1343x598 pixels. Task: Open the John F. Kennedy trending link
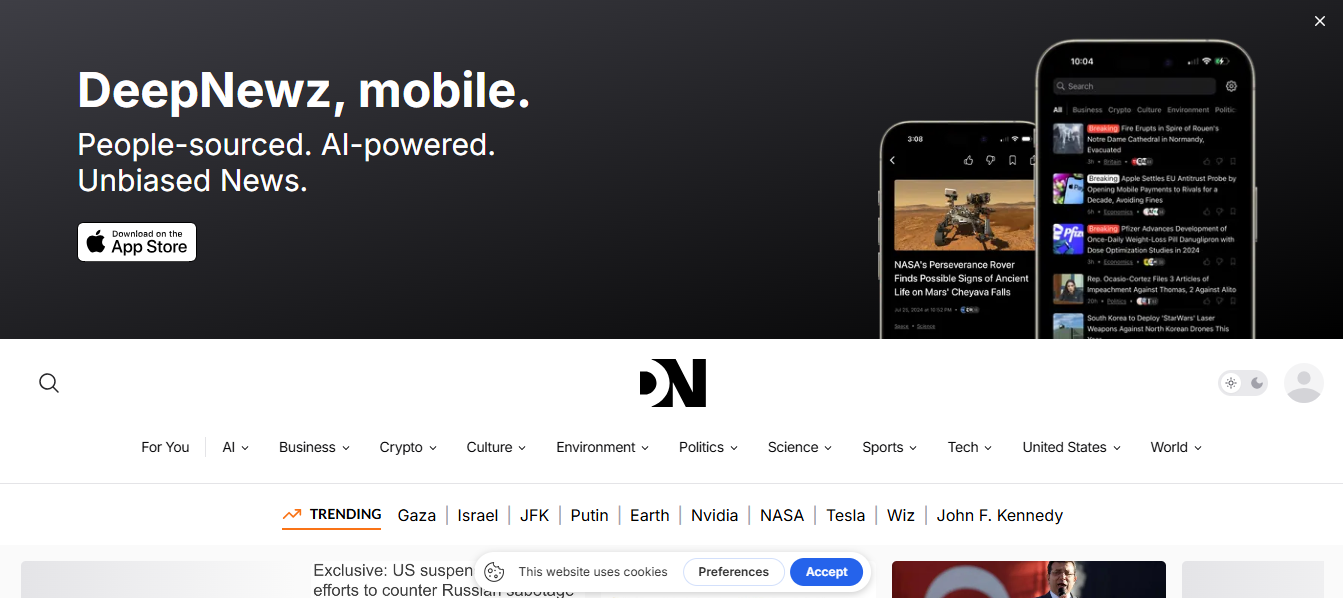[999, 515]
